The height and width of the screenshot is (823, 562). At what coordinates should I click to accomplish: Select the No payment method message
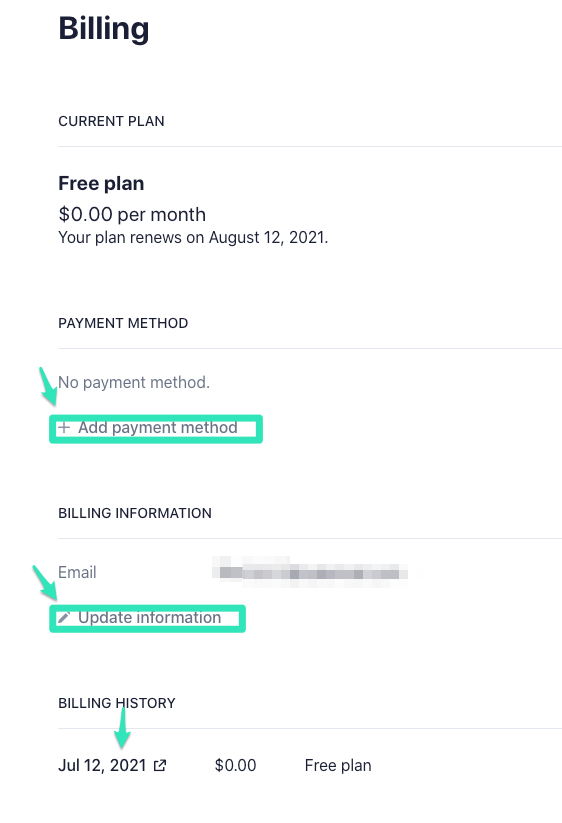click(134, 382)
